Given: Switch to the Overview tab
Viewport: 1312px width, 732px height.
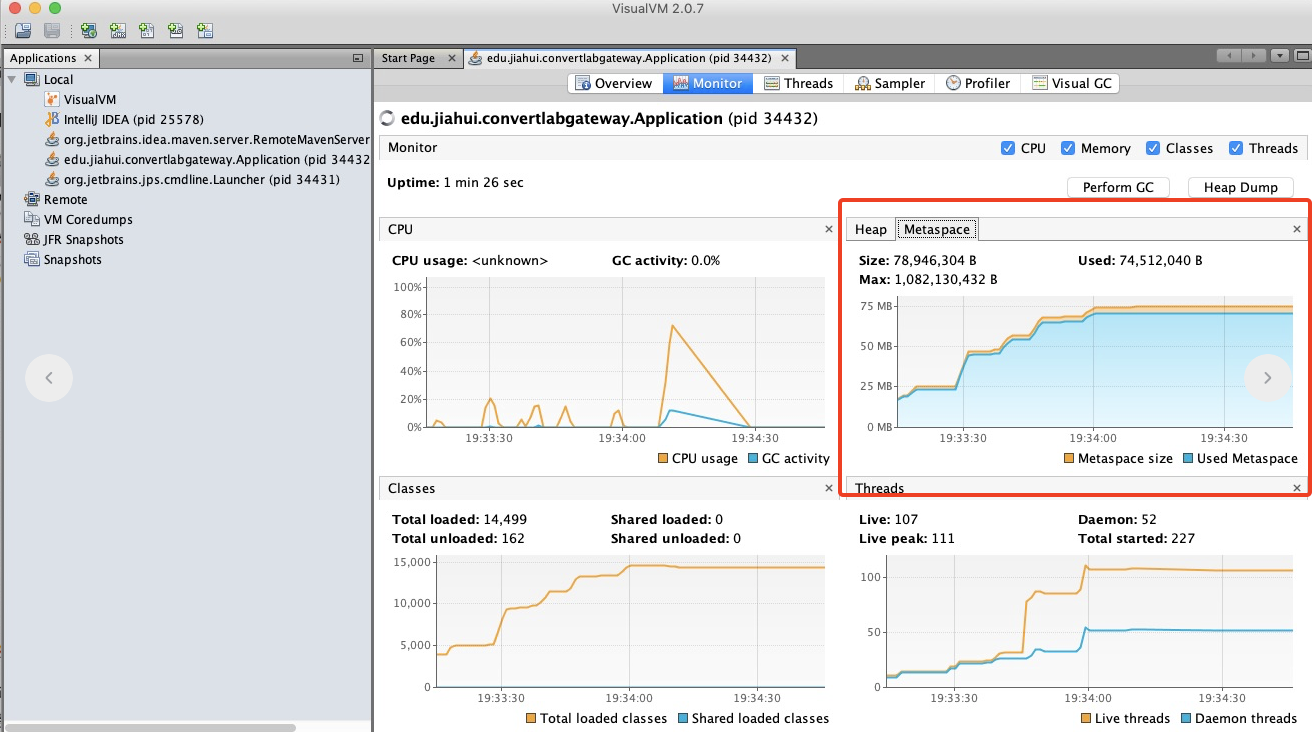Looking at the screenshot, I should [x=615, y=83].
